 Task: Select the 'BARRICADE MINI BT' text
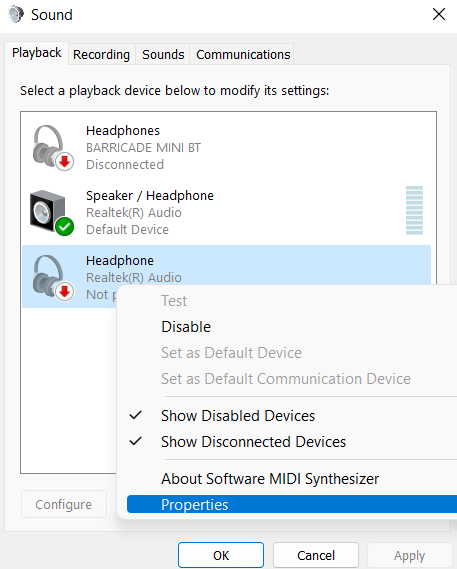point(143,148)
